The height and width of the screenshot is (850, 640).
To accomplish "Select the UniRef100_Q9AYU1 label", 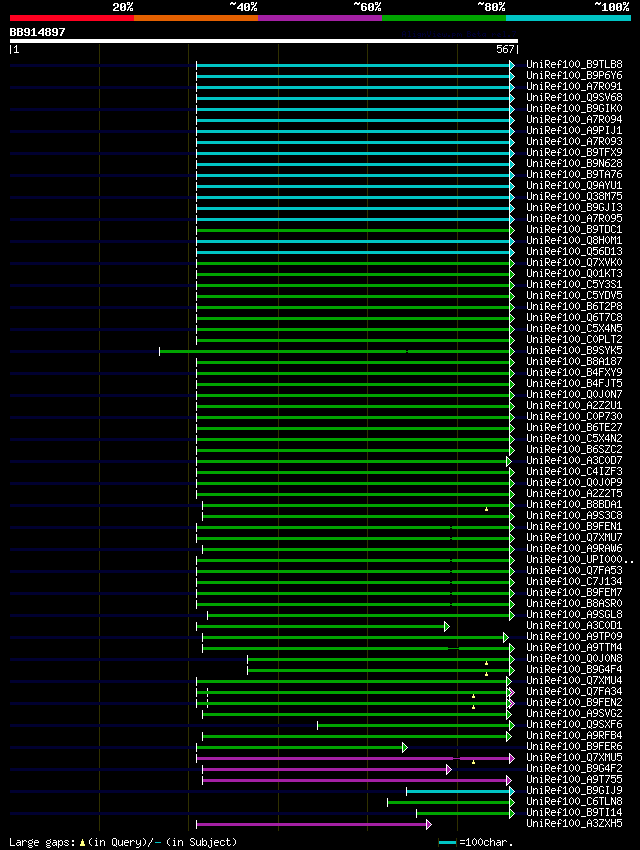I will tap(574, 185).
